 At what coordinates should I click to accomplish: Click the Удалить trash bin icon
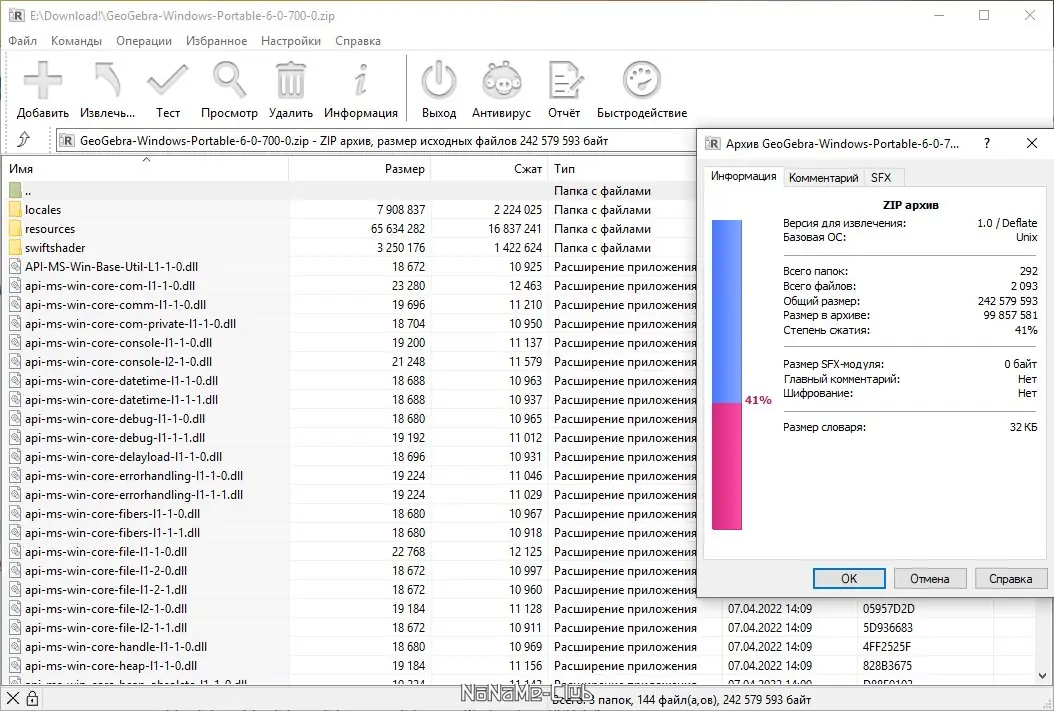(x=290, y=81)
